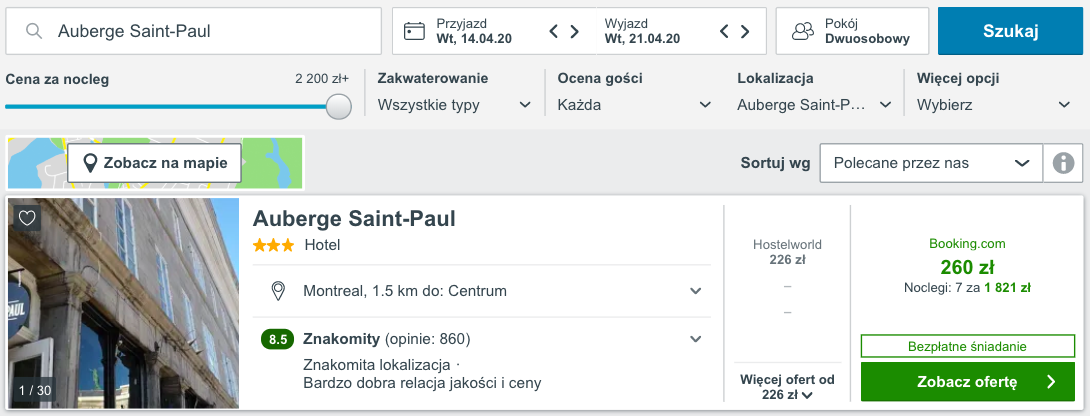Open the Sortuj wg Polecane przez nas dropdown

pos(932,163)
